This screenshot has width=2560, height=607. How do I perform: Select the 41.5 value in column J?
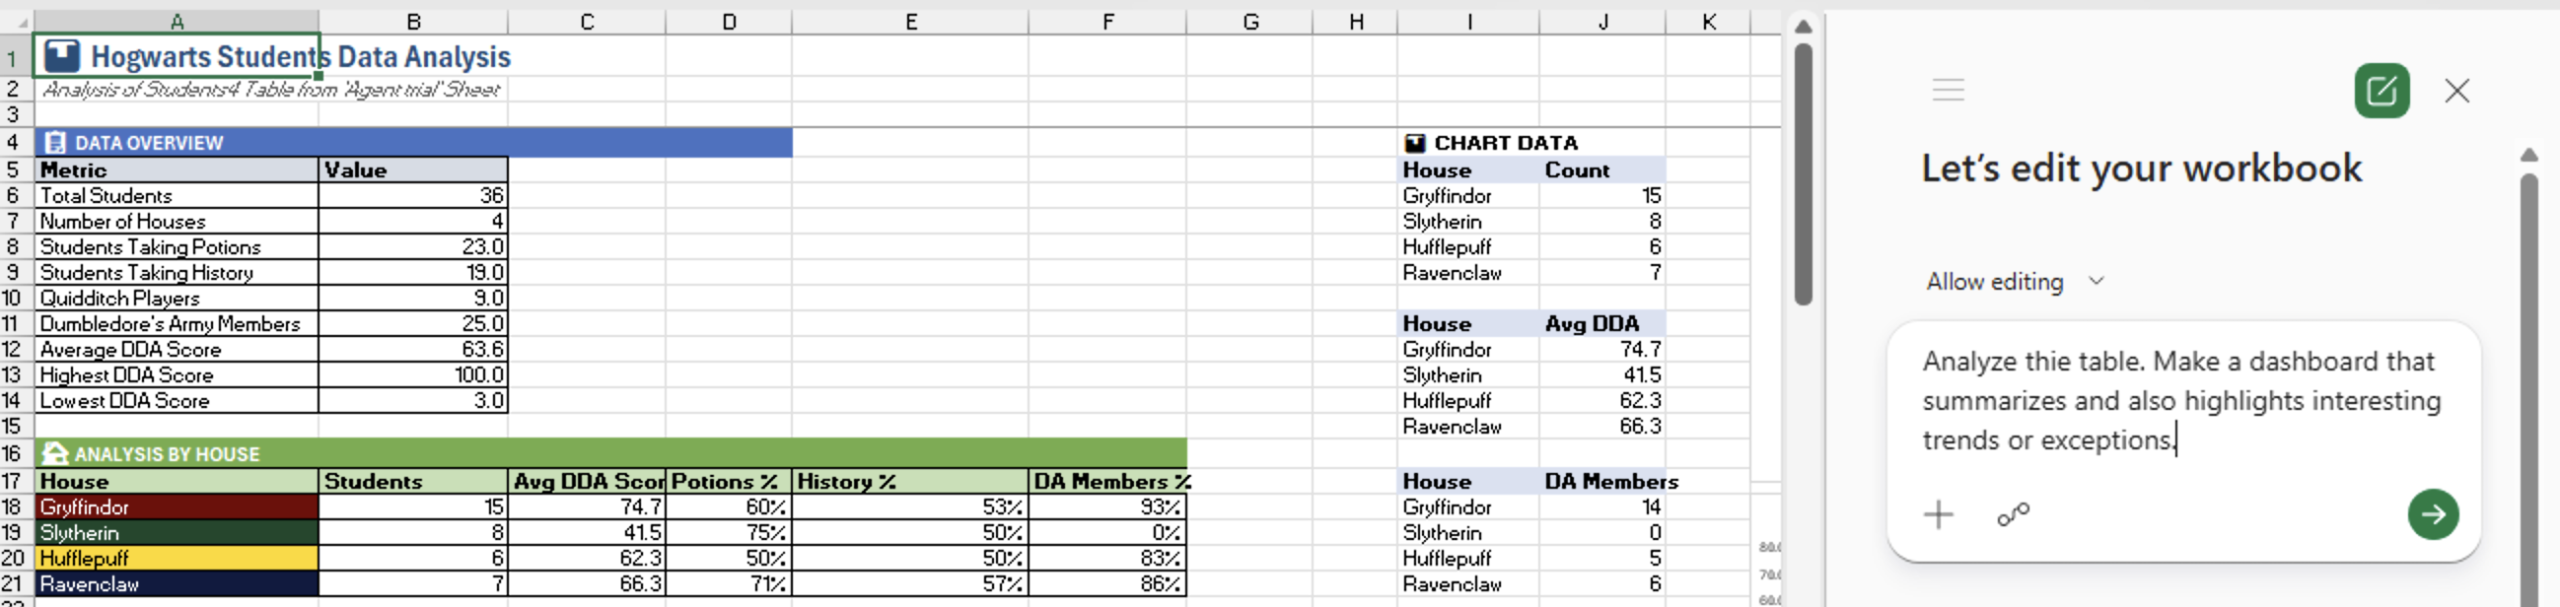[1602, 375]
